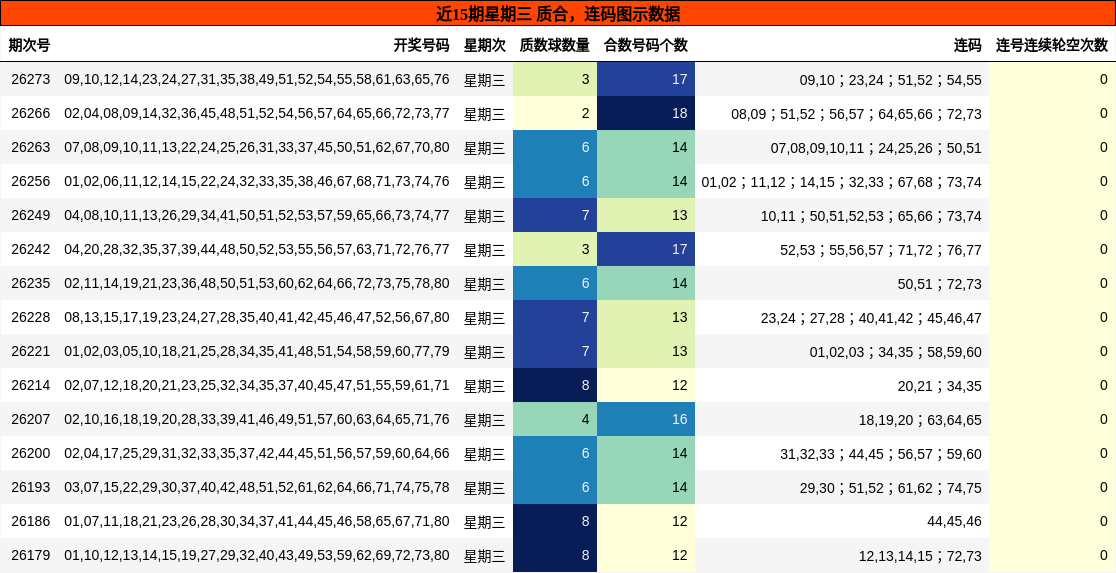Select period number 26266
Image resolution: width=1116 pixels, height=573 pixels.
pos(31,113)
